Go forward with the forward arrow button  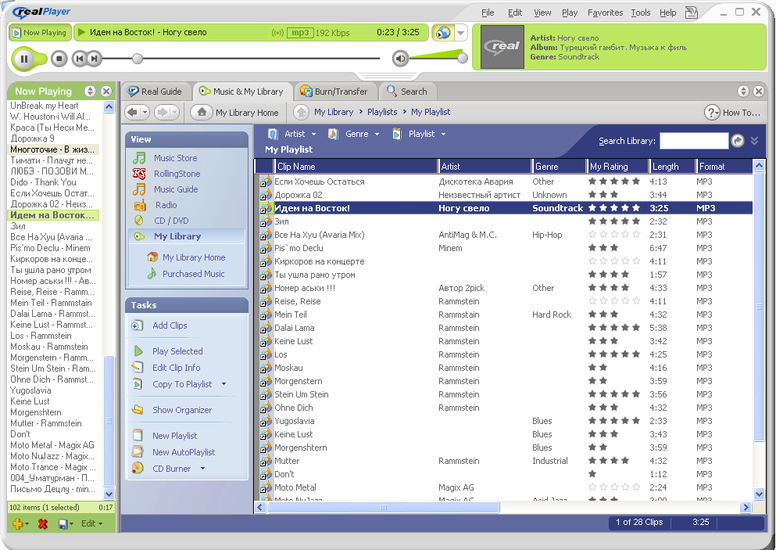coord(162,112)
